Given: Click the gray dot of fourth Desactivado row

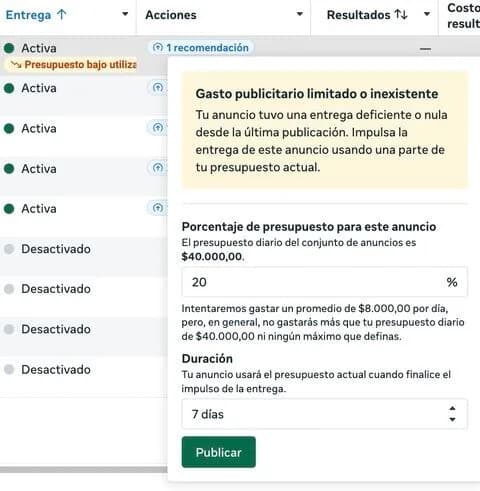Looking at the screenshot, I should pyautogui.click(x=9, y=369).
